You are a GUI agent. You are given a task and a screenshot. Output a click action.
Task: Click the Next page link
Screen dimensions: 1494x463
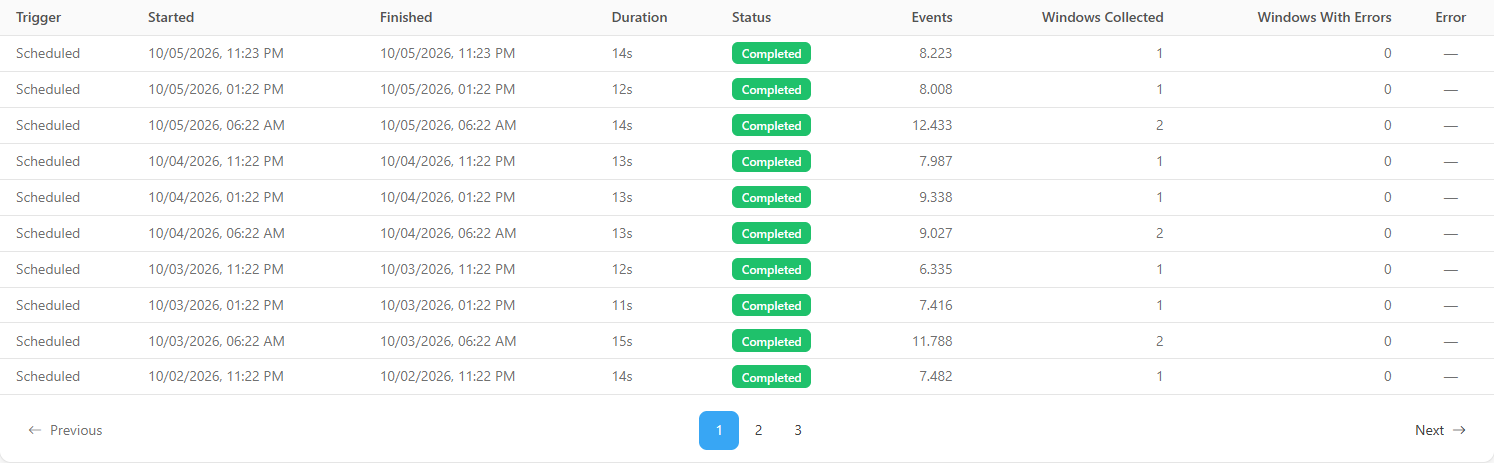(1440, 430)
